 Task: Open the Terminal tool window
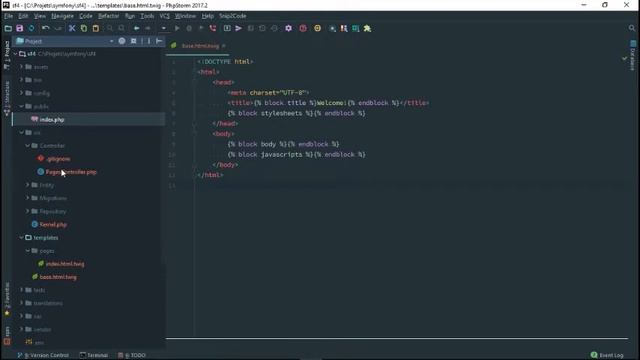tap(94, 355)
